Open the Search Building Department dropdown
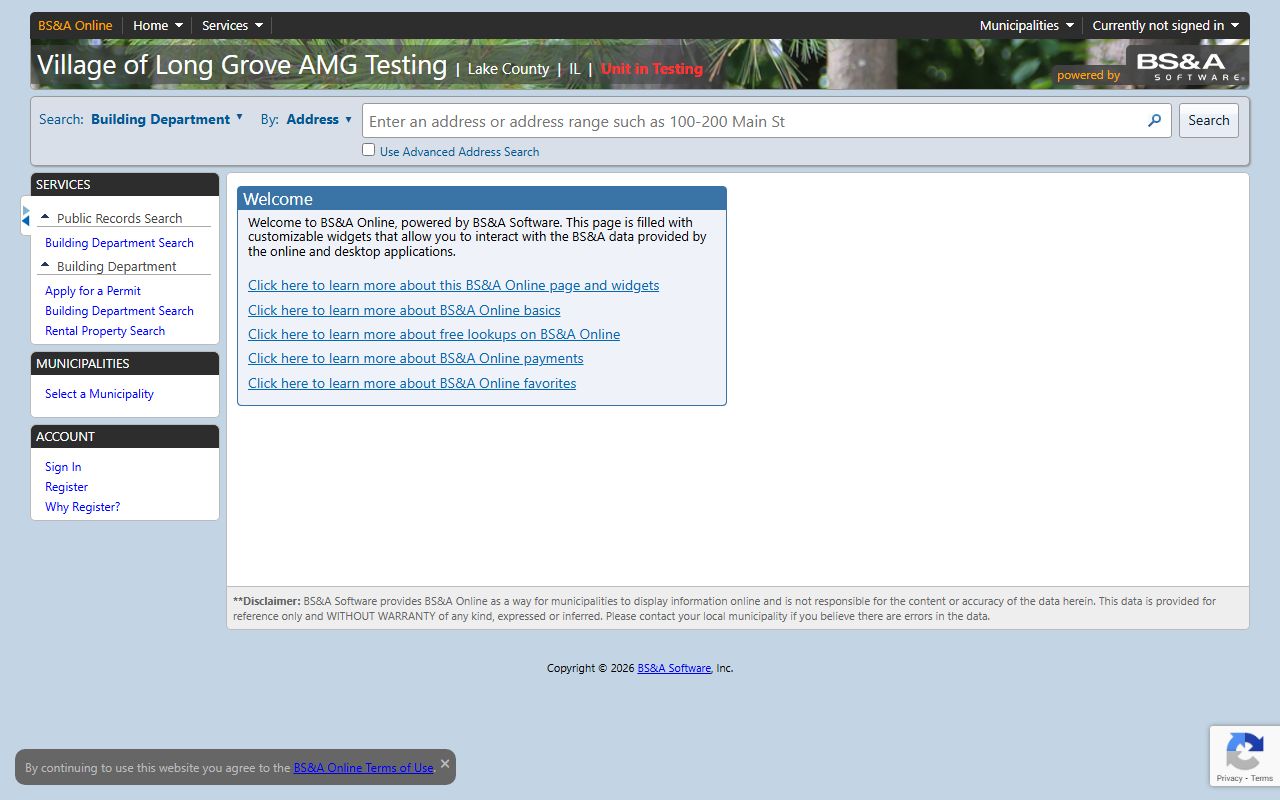The width and height of the screenshot is (1280, 800). (167, 119)
